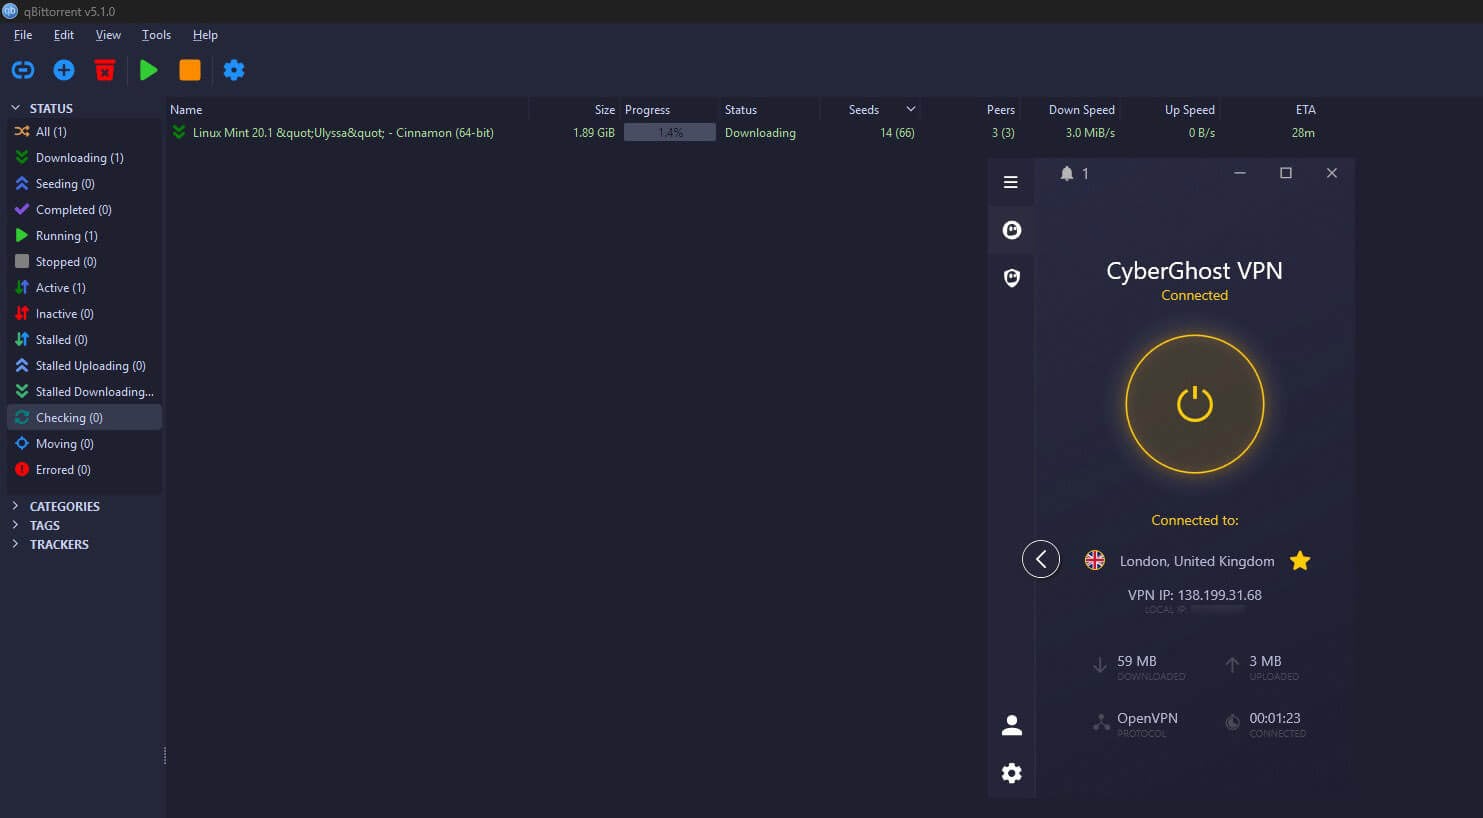Screen dimensions: 1483x818
Task: Start the torrent using the green play icon
Action: point(148,70)
